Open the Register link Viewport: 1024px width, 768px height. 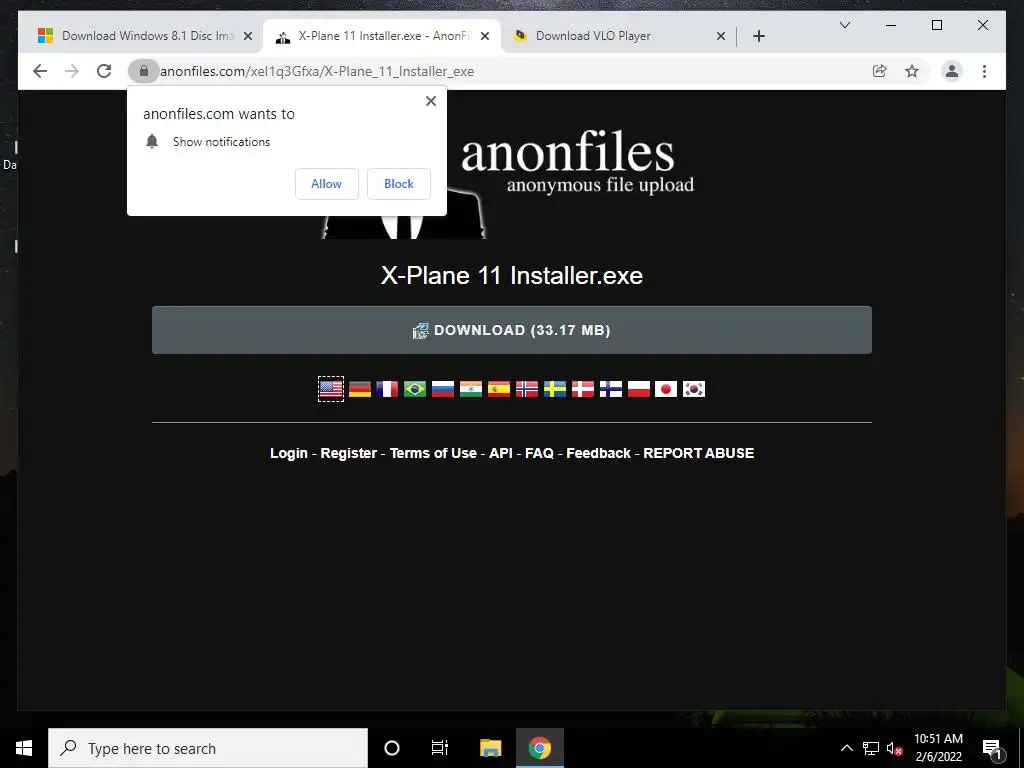point(349,453)
